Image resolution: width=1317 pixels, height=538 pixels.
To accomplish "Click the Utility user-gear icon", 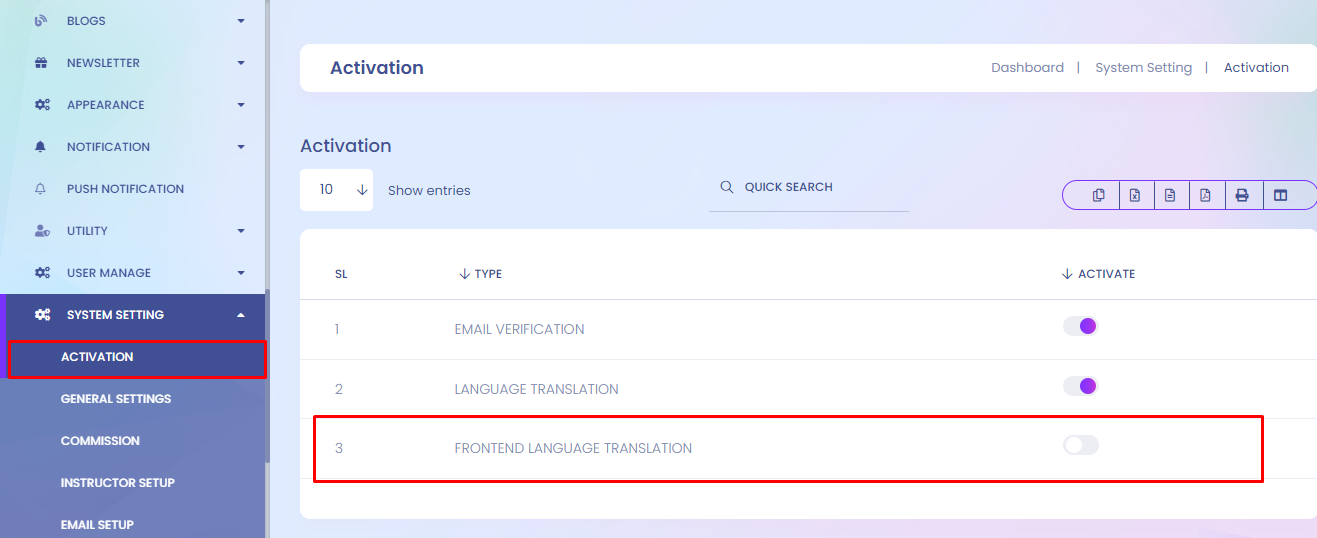I will click(42, 231).
